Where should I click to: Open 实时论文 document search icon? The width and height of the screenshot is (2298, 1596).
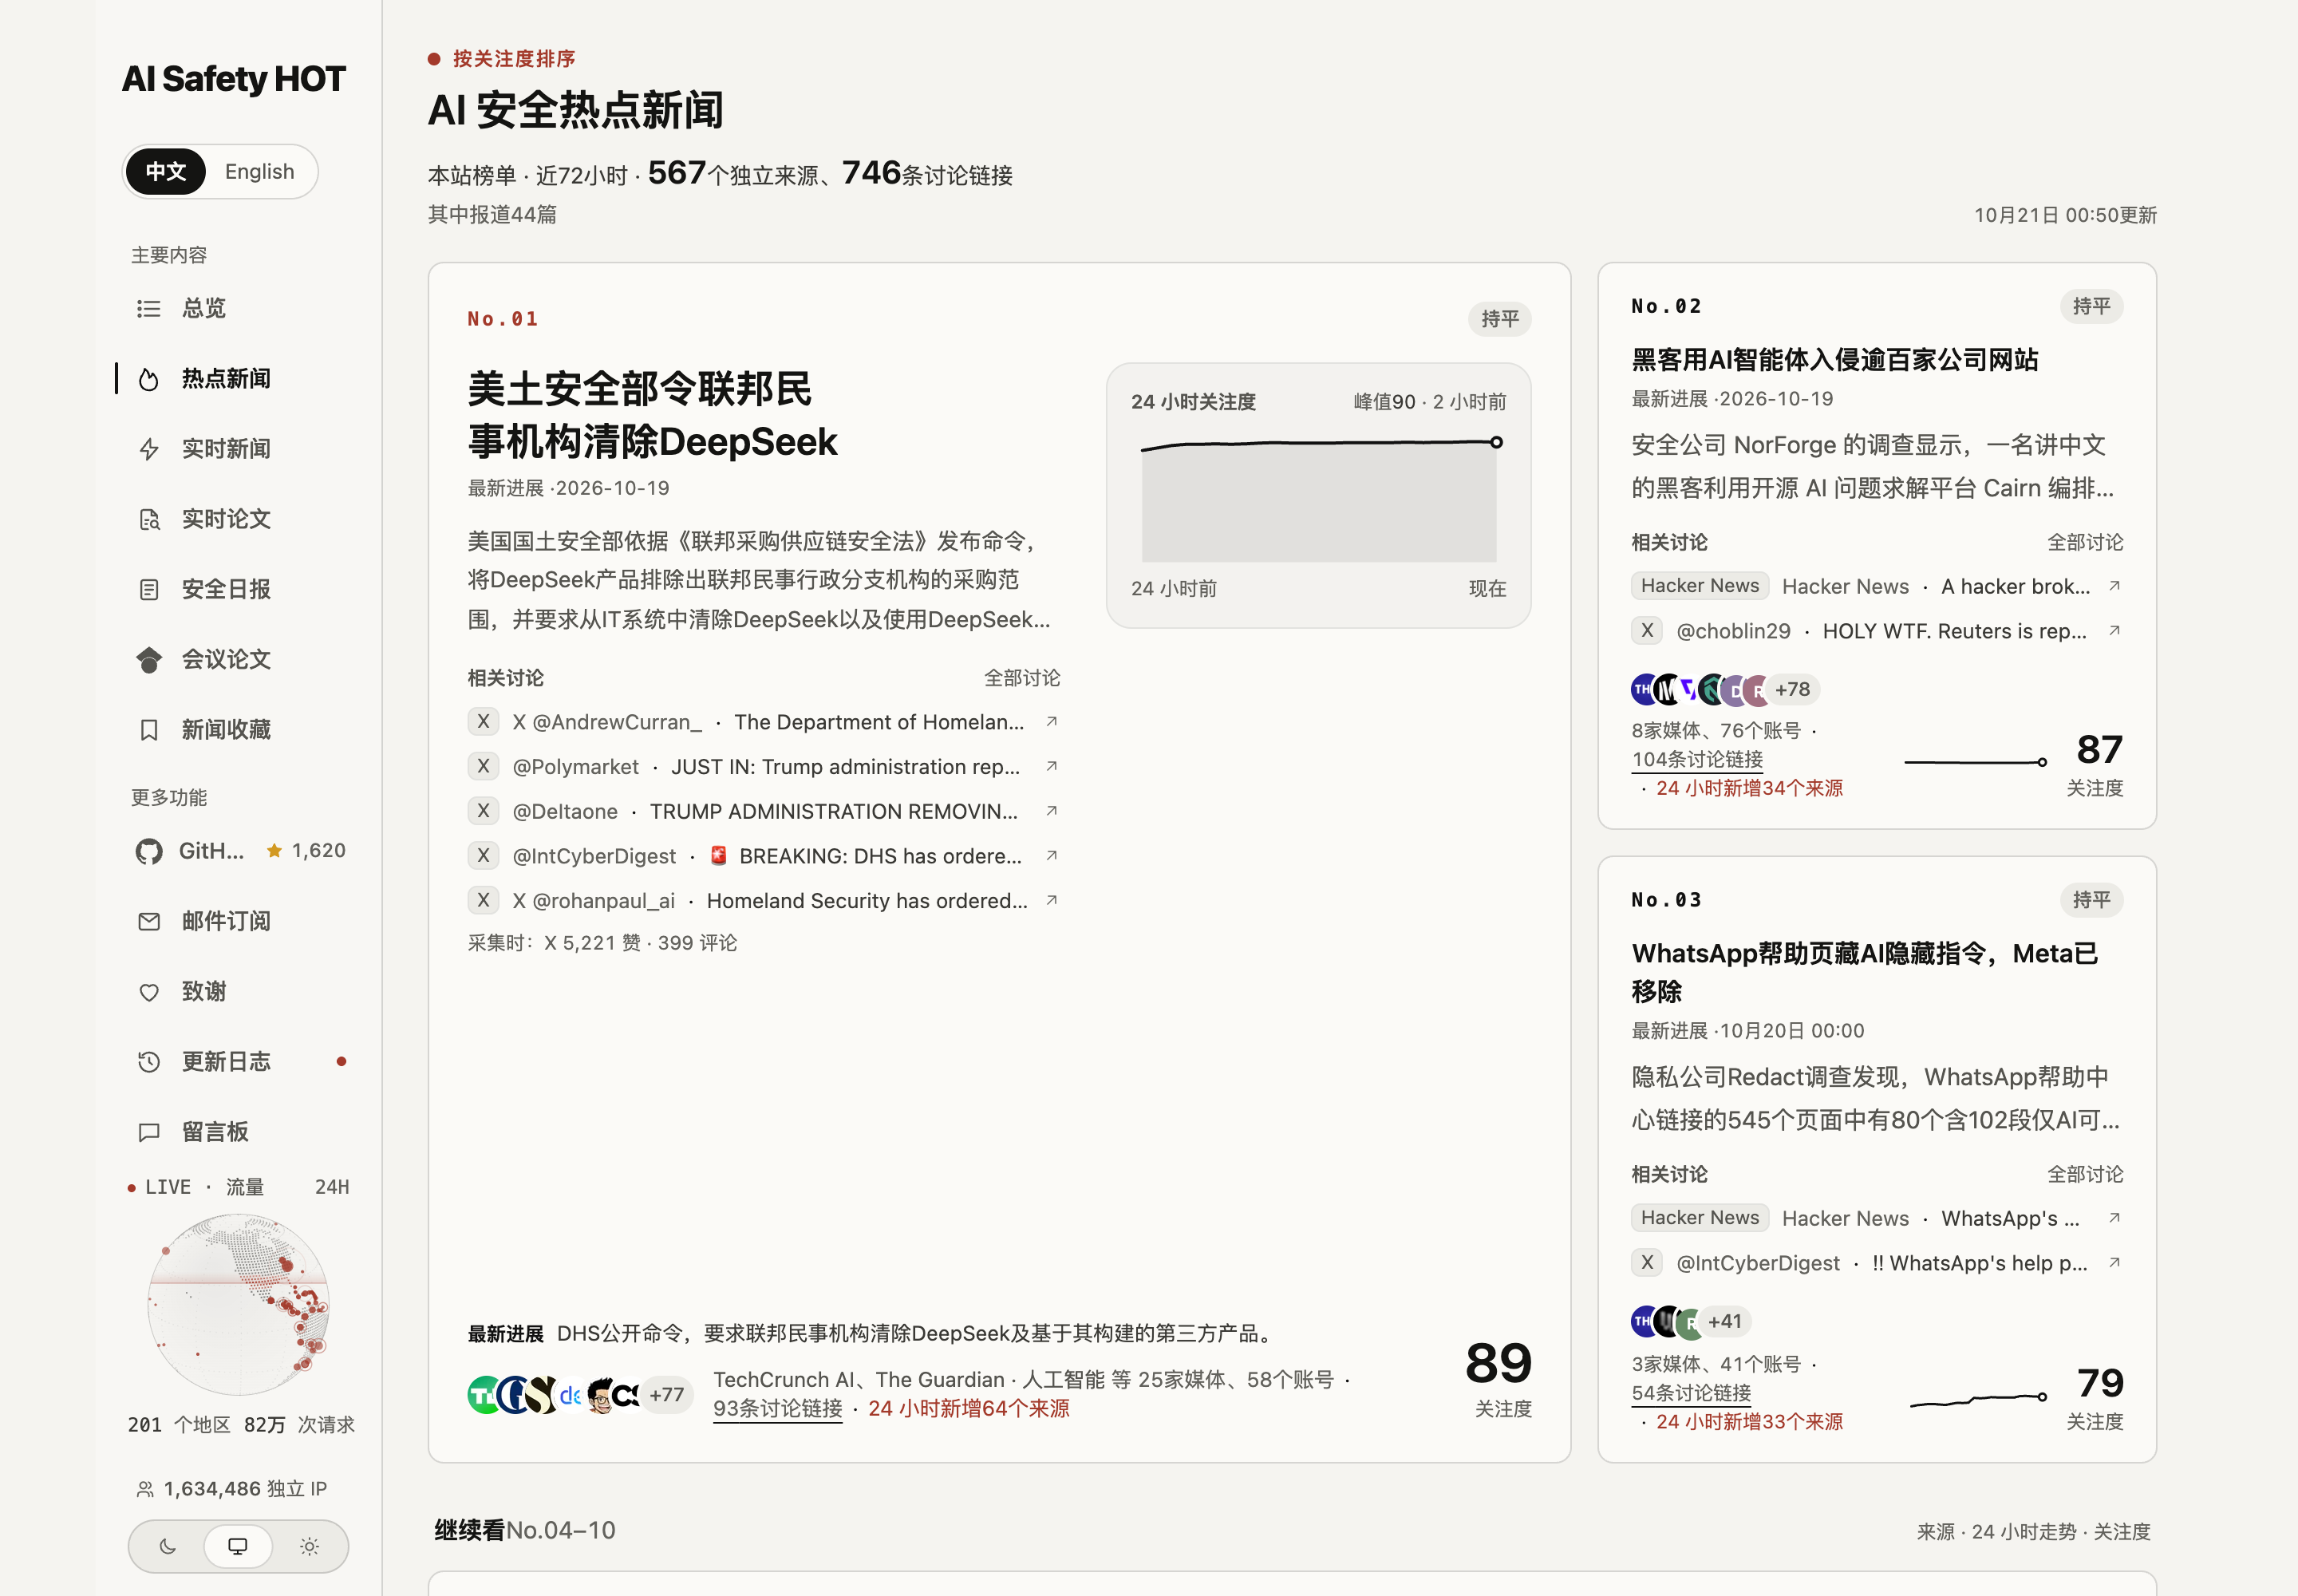tap(149, 519)
